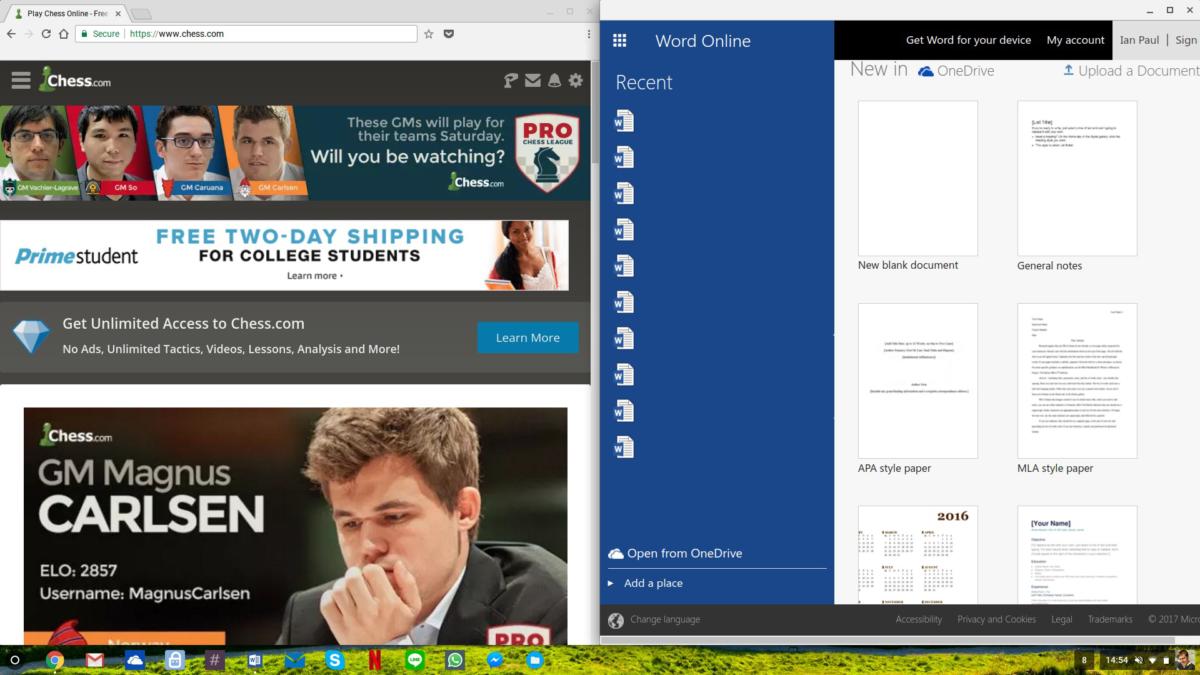Open Gmail from the shelf
This screenshot has height=675, width=1200.
(x=95, y=660)
